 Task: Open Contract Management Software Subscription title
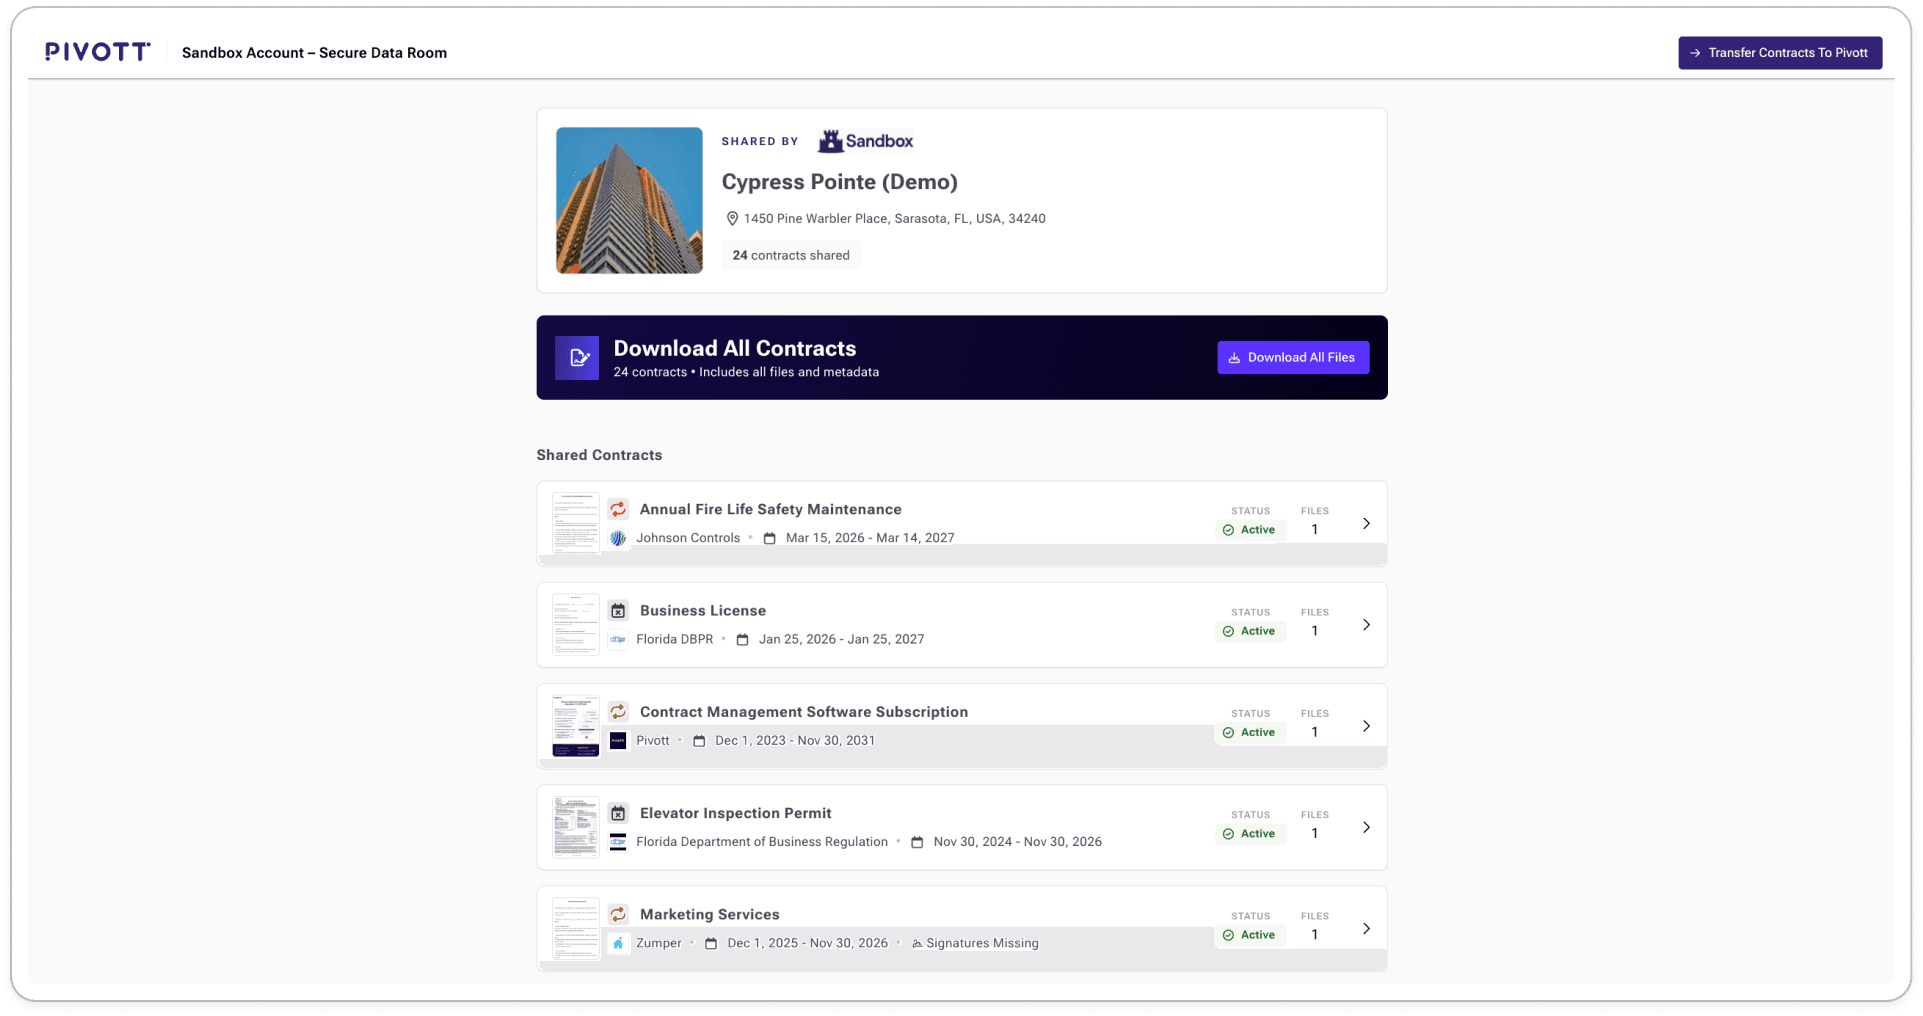coord(804,712)
